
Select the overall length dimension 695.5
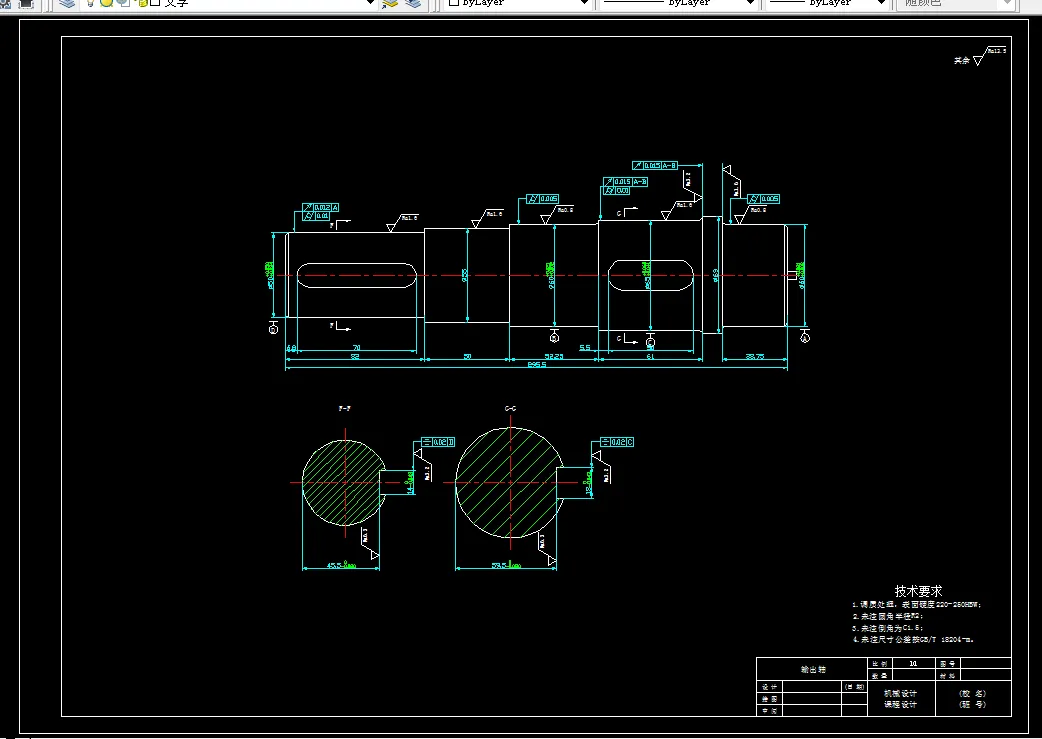[536, 365]
